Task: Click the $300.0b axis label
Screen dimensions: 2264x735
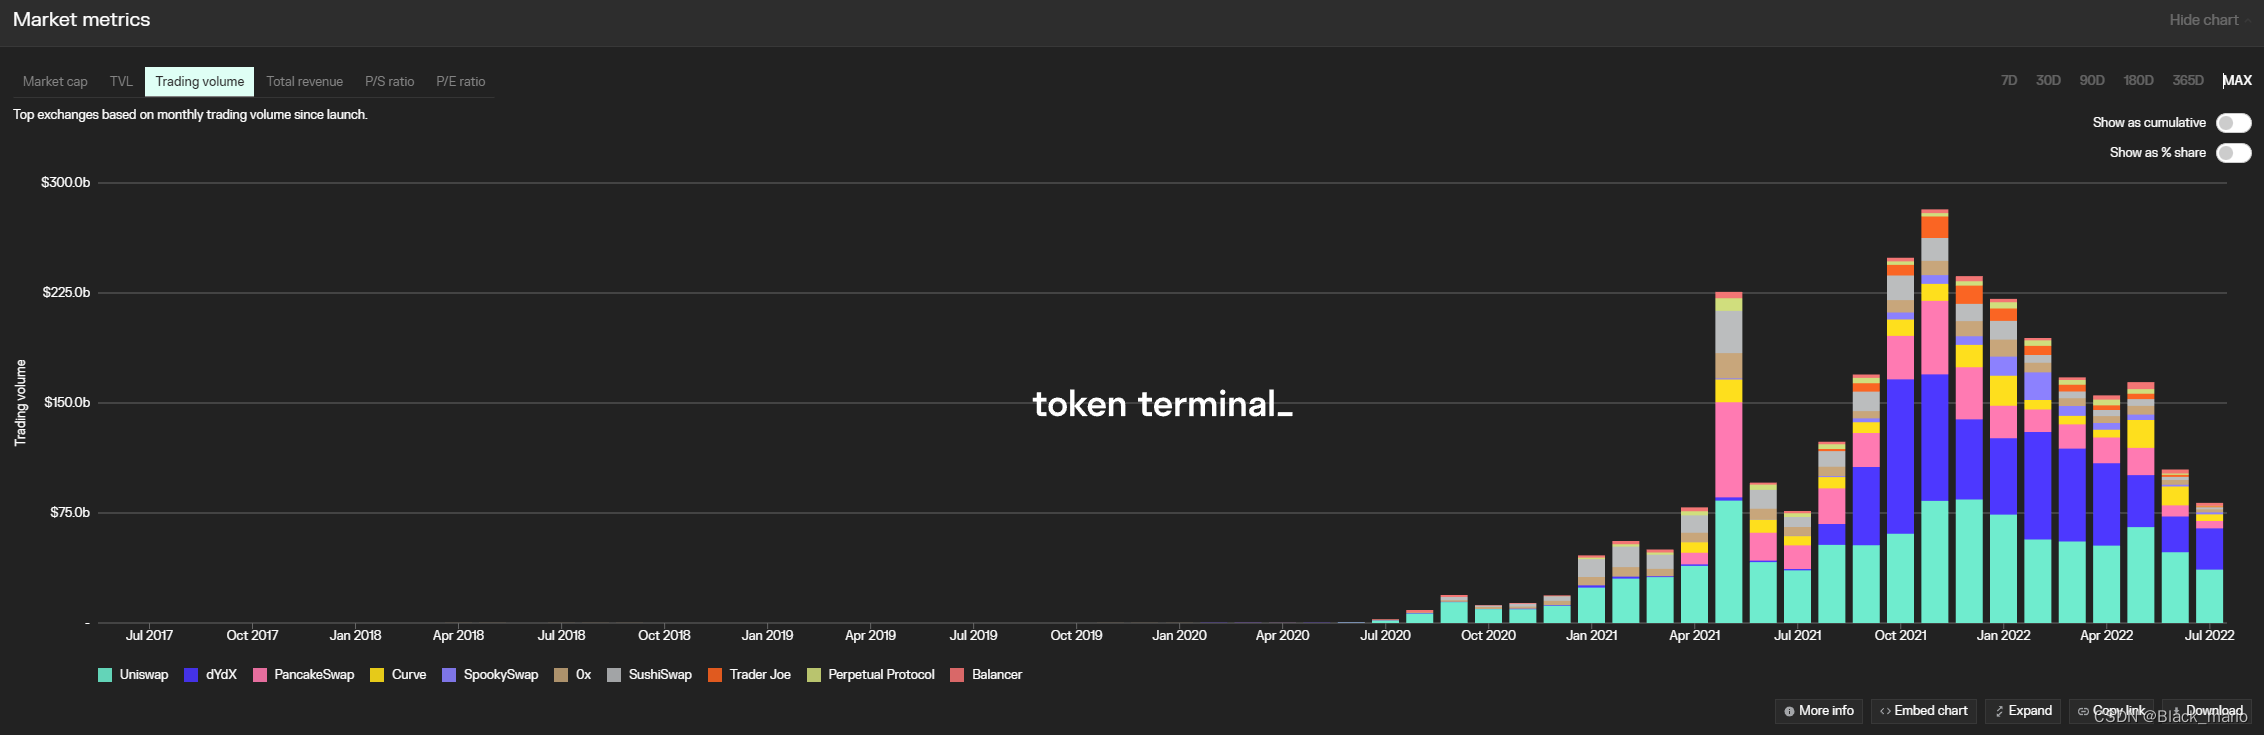Action: (x=65, y=183)
